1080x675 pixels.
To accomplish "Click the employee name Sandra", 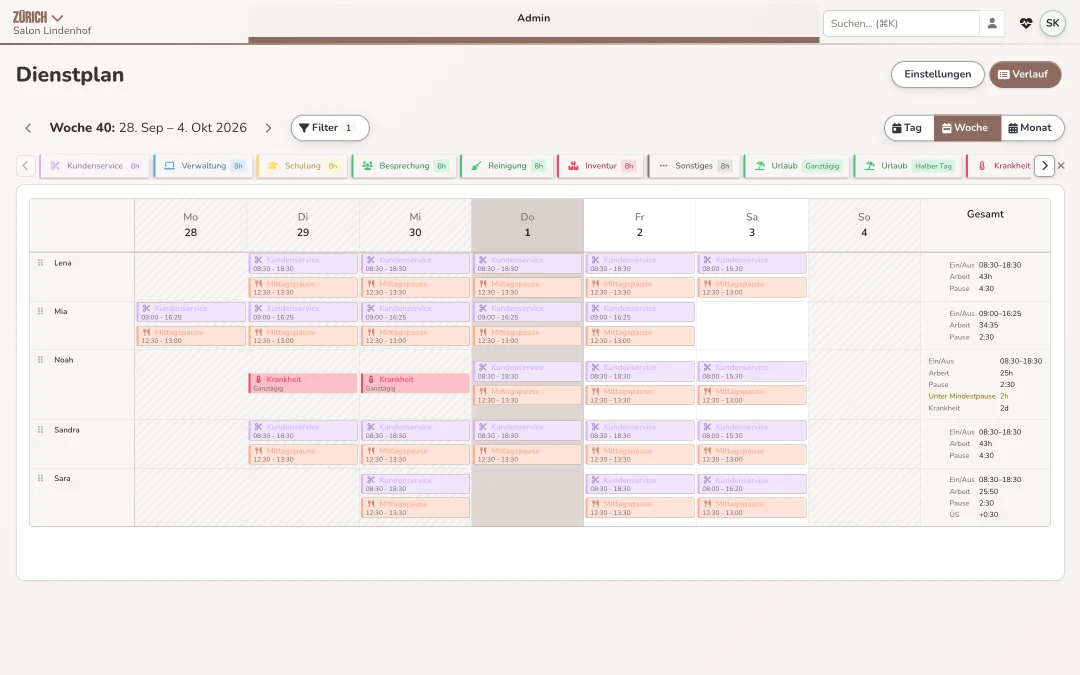I will (67, 430).
